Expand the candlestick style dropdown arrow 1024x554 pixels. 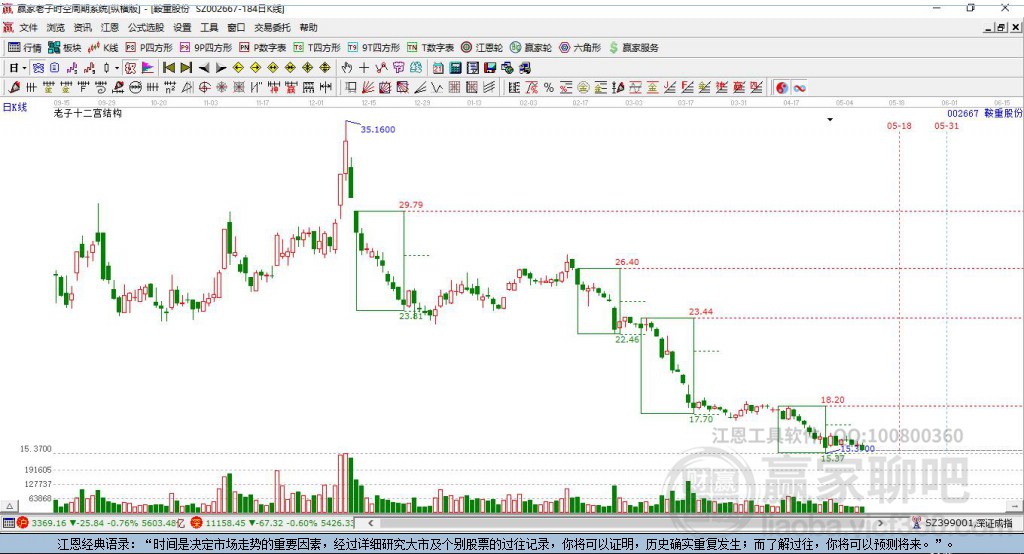coord(117,68)
